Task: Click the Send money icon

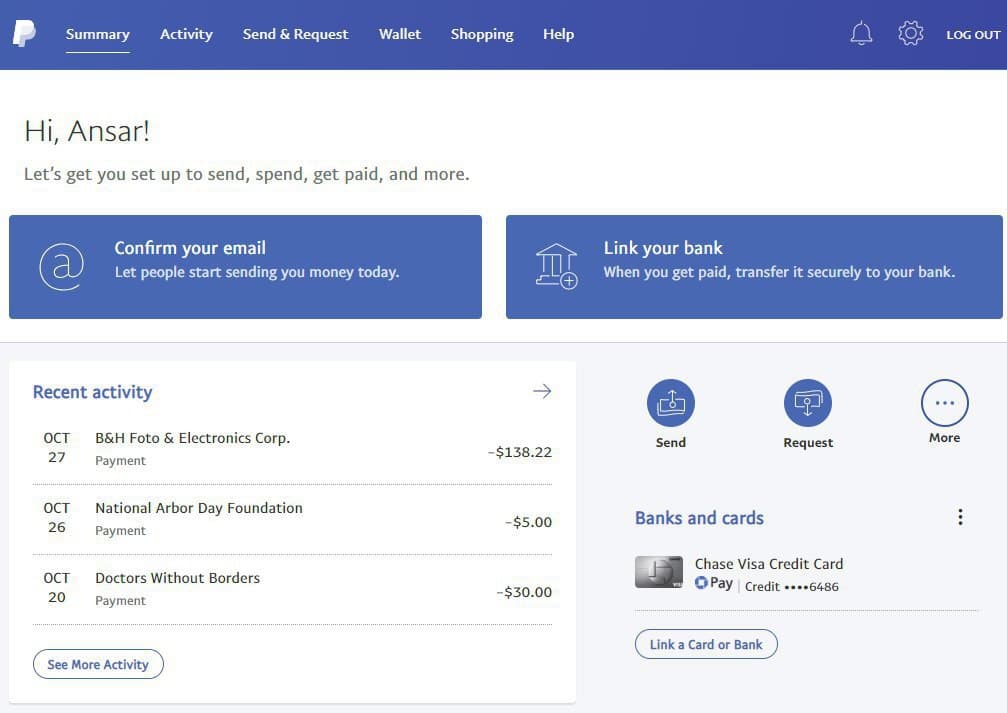Action: pos(670,403)
